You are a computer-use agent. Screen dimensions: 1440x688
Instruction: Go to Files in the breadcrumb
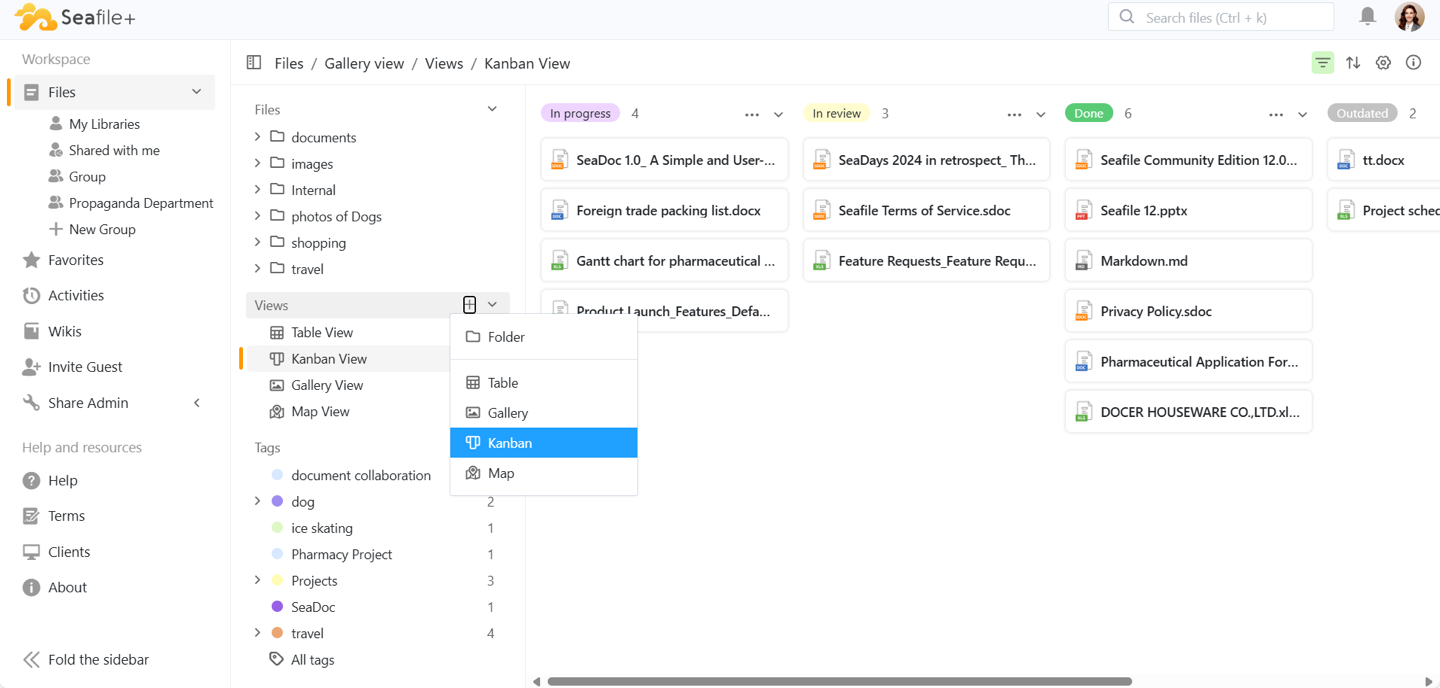(289, 63)
